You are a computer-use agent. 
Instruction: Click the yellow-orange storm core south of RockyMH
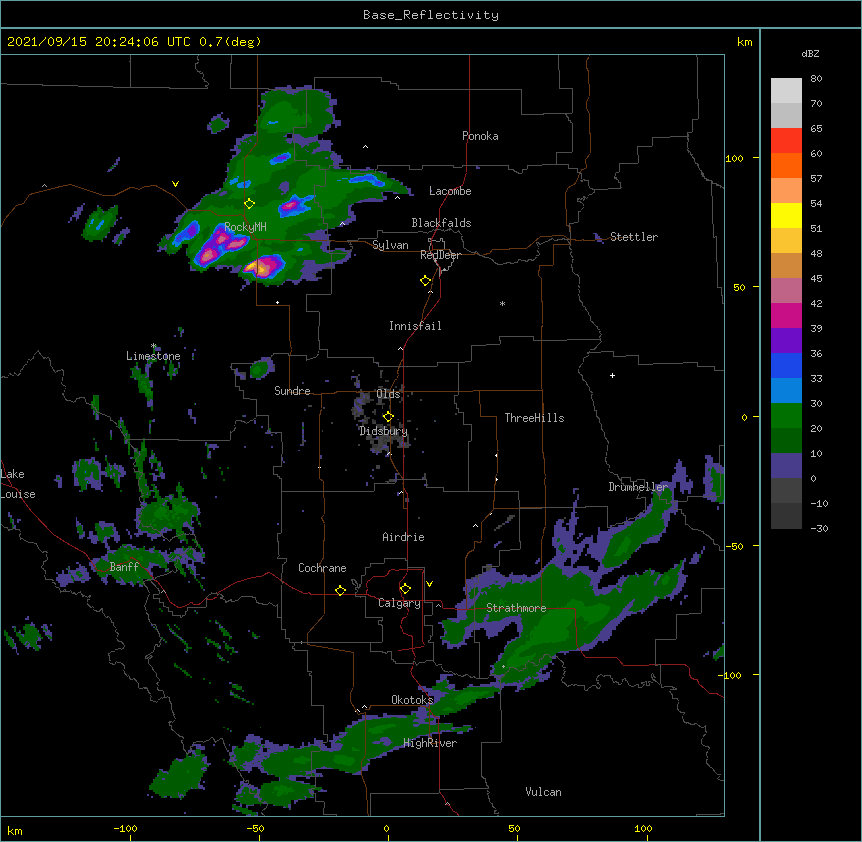coord(262,267)
